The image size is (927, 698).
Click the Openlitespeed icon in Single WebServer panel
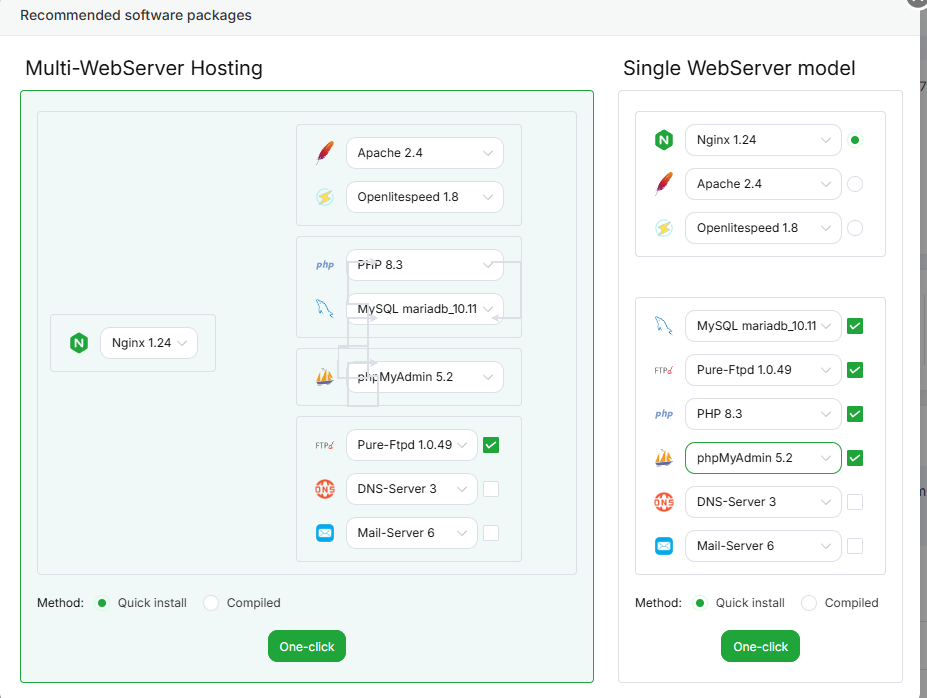click(x=664, y=228)
